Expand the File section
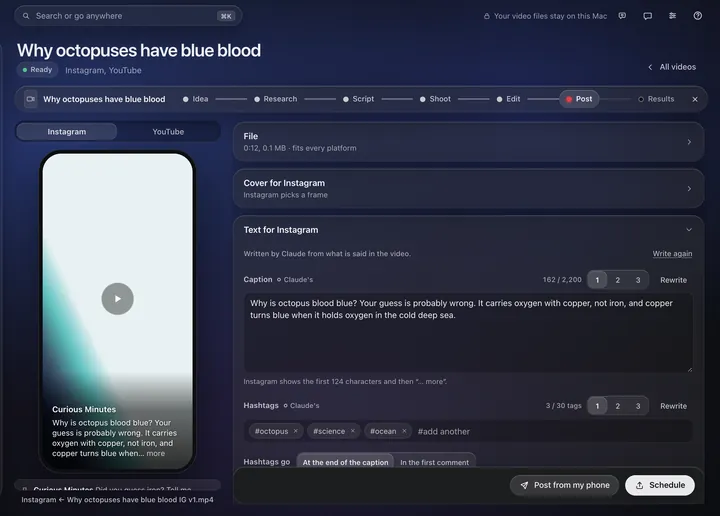The height and width of the screenshot is (516, 720). pyautogui.click(x=468, y=142)
